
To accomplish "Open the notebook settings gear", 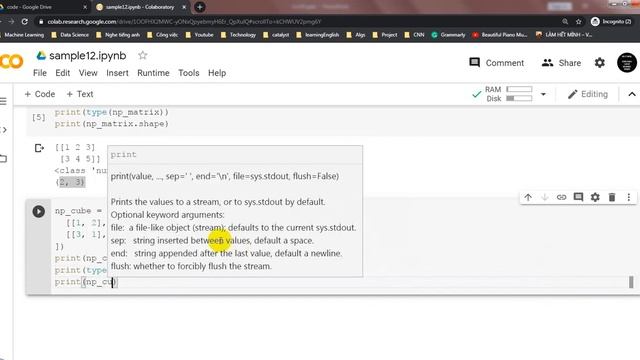I will [x=600, y=63].
